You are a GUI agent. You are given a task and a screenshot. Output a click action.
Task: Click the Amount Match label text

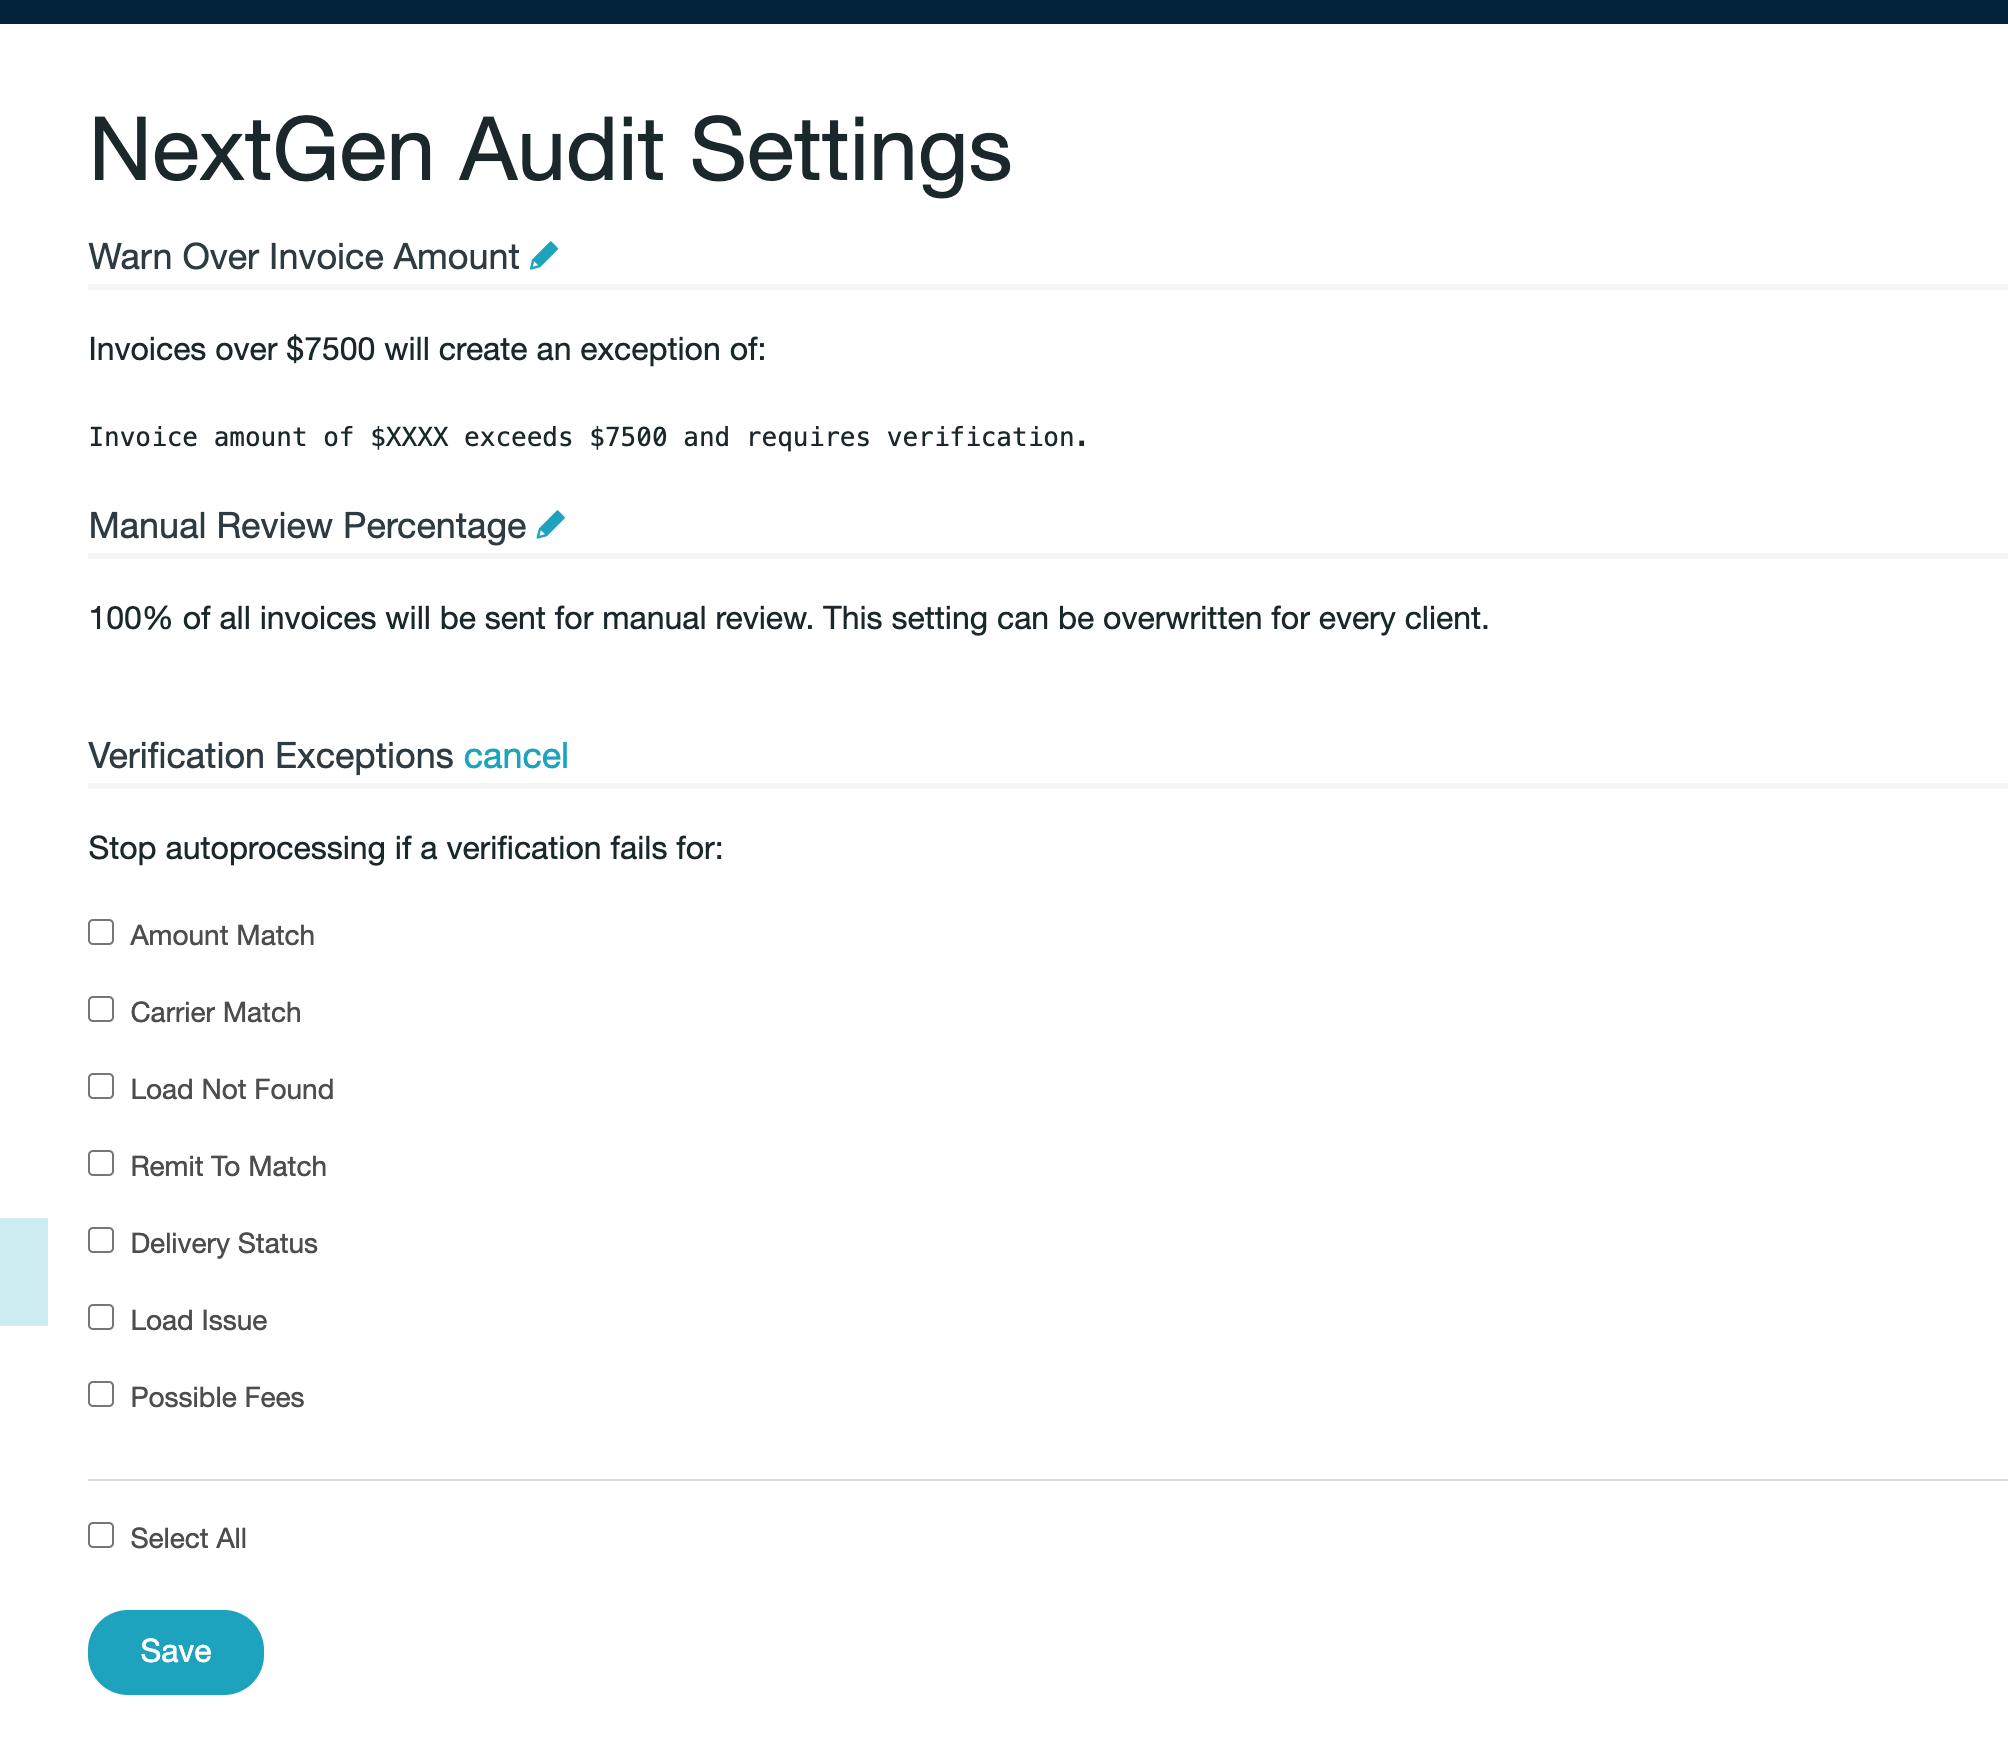[222, 935]
